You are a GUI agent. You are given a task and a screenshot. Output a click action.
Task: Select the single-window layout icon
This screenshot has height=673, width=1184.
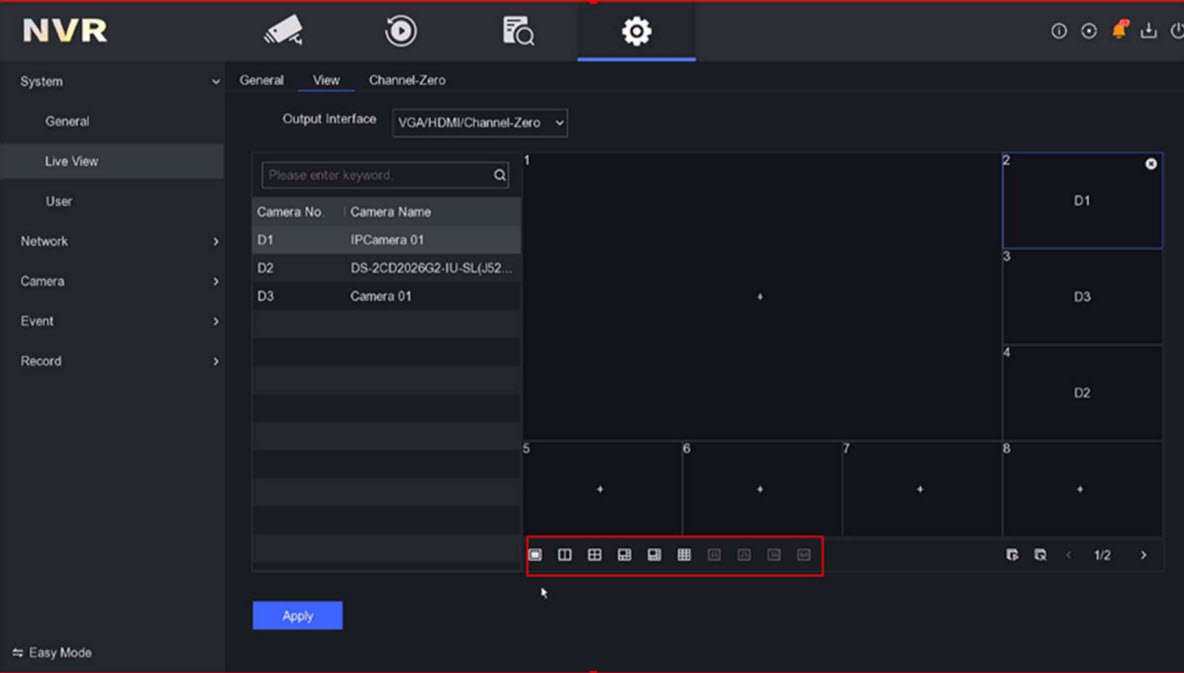coord(535,555)
